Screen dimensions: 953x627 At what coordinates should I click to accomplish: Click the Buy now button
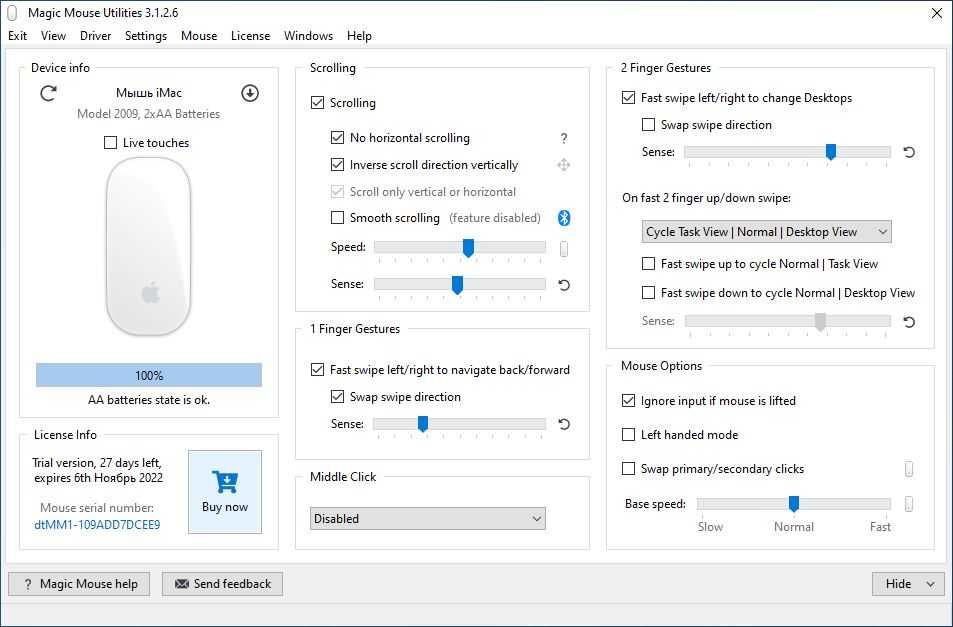click(x=225, y=492)
